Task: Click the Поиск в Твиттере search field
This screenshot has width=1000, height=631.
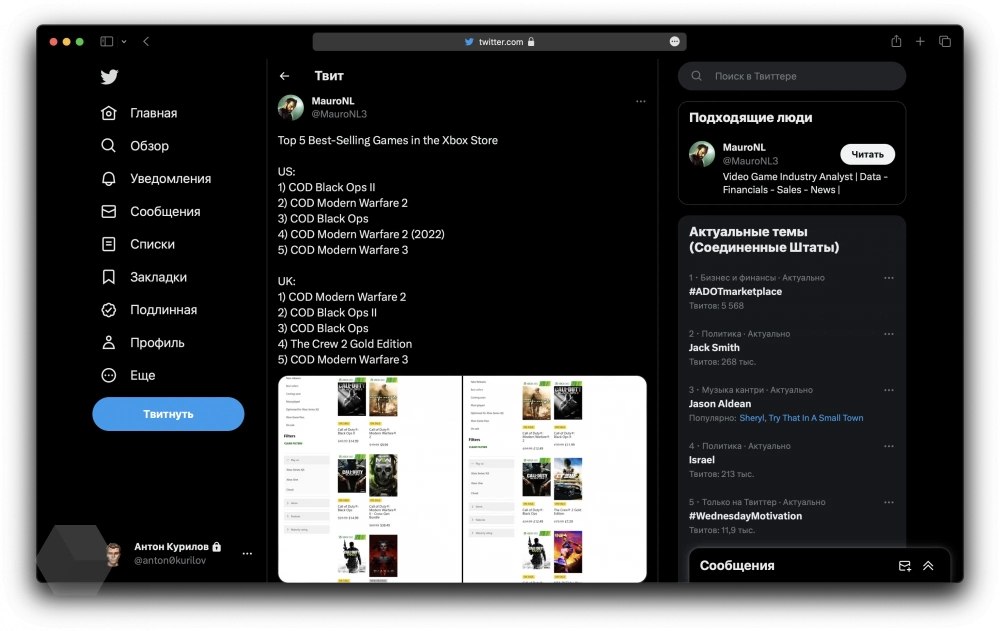Action: click(x=792, y=76)
